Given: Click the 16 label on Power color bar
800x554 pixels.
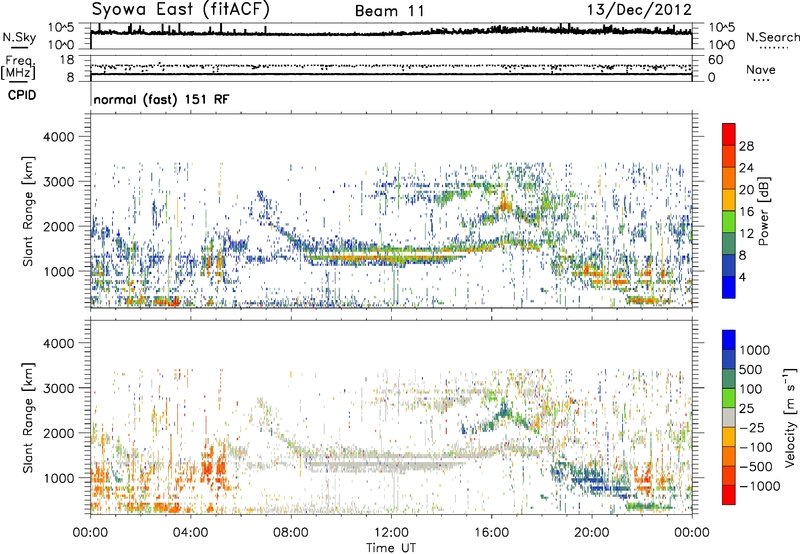Looking at the screenshot, I should [746, 212].
